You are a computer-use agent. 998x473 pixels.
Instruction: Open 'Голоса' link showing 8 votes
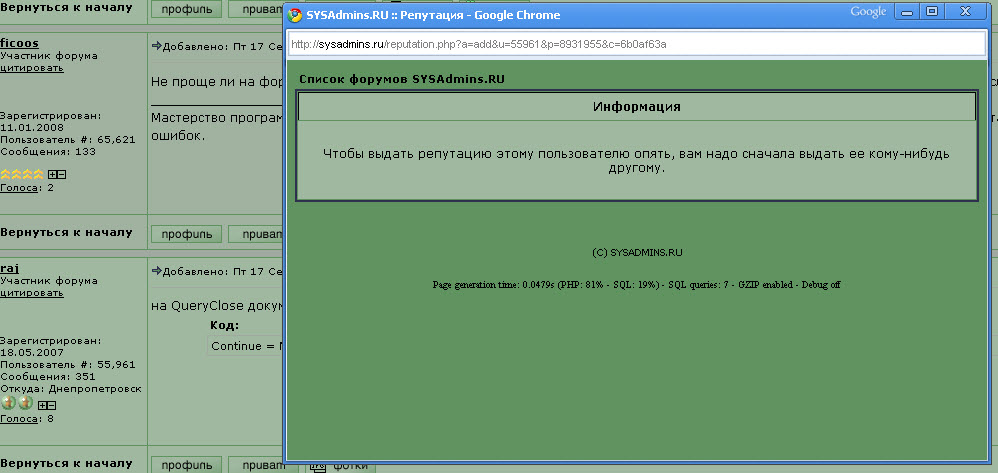tap(19, 419)
